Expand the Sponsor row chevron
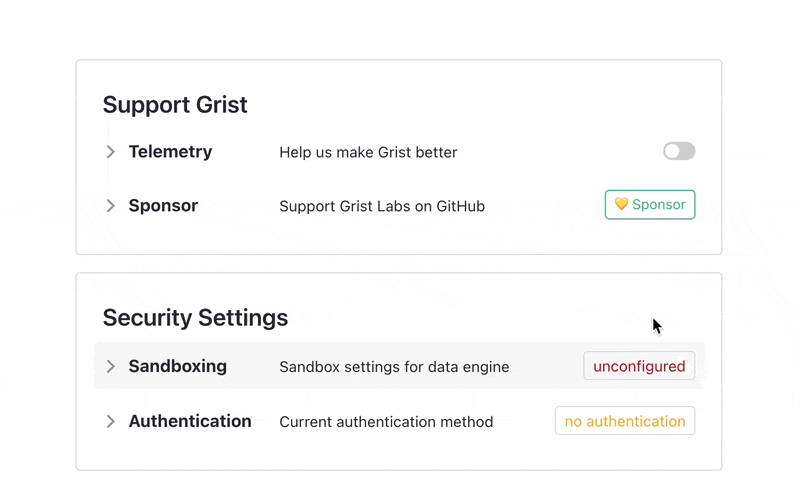Image resolution: width=800 pixels, height=482 pixels. coord(110,206)
